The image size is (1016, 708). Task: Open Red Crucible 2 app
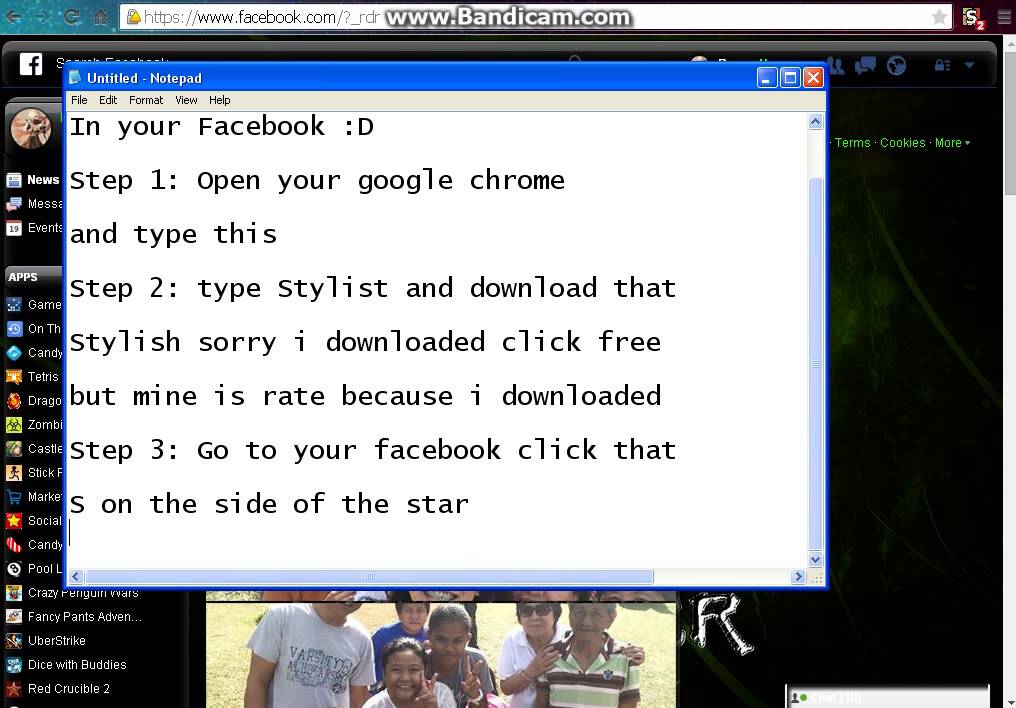point(58,689)
